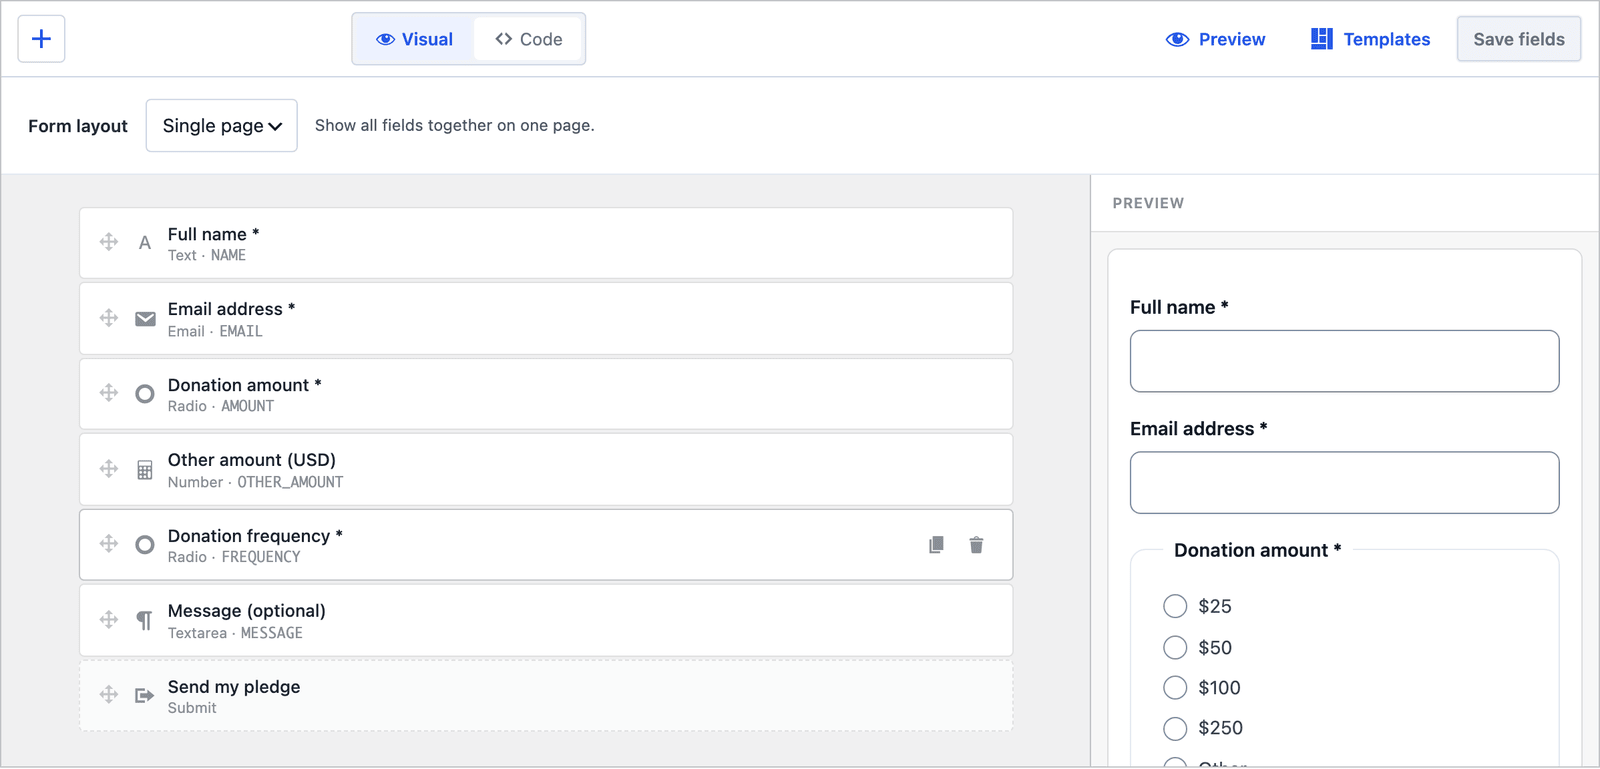The image size is (1600, 769).
Task: Click Save fields button
Action: tap(1518, 39)
